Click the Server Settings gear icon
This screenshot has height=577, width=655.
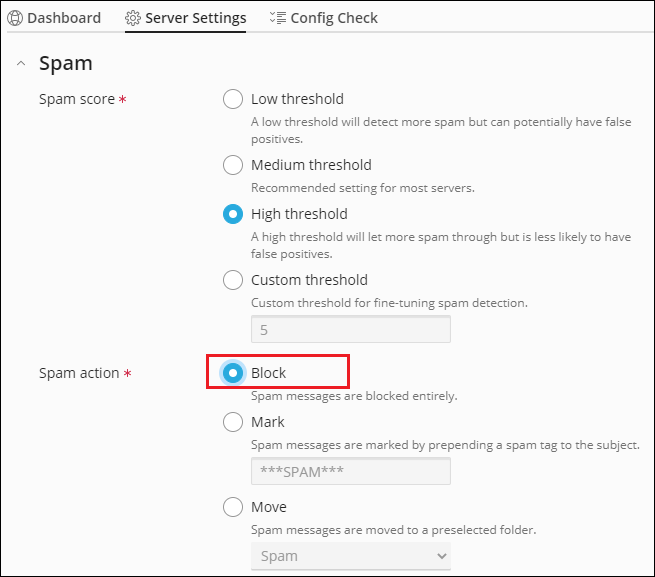coord(133,18)
